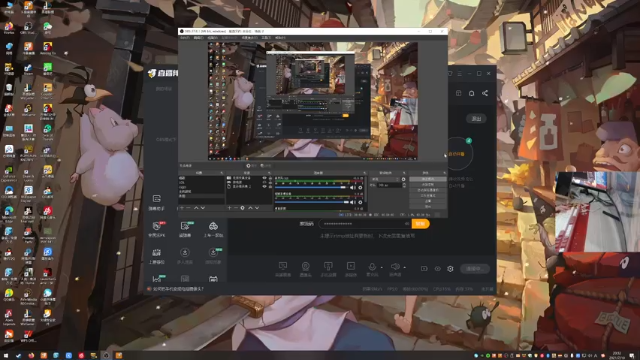Open the View menu in OBS

click(x=212, y=38)
